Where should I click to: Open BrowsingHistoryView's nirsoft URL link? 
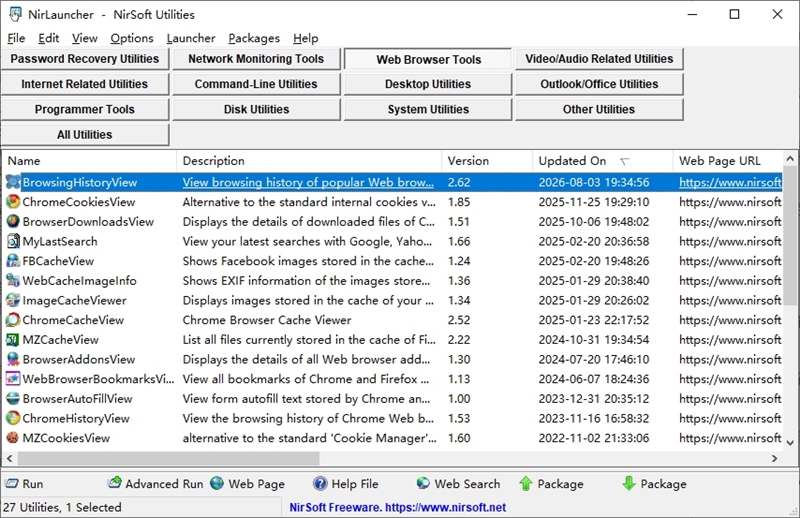730,182
